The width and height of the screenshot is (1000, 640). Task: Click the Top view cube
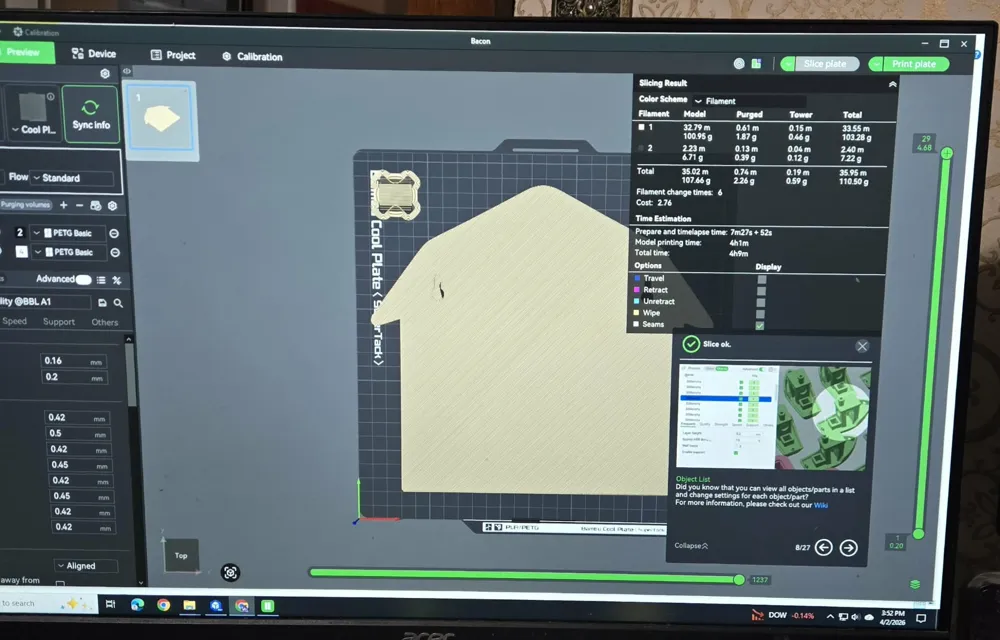pyautogui.click(x=181, y=555)
